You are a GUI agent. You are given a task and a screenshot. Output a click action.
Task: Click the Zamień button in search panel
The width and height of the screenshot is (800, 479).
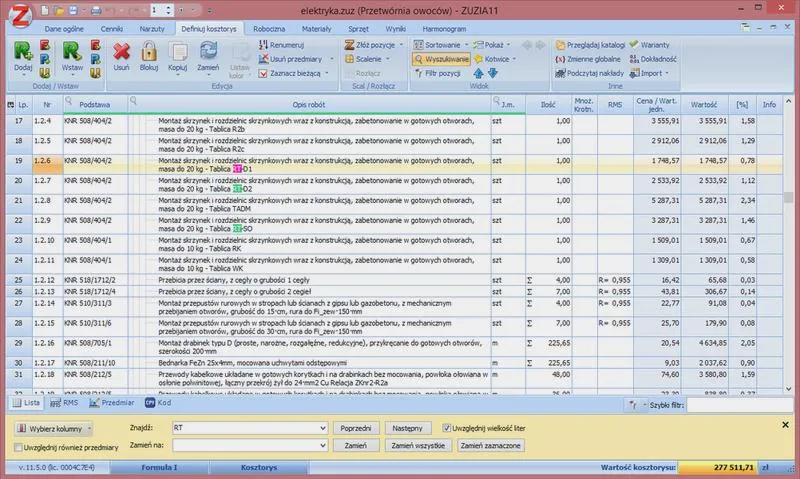(x=356, y=445)
